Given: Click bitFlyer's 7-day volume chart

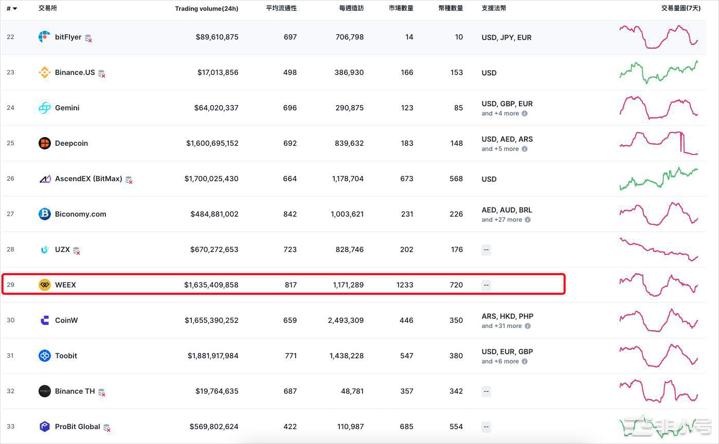Looking at the screenshot, I should (658, 37).
